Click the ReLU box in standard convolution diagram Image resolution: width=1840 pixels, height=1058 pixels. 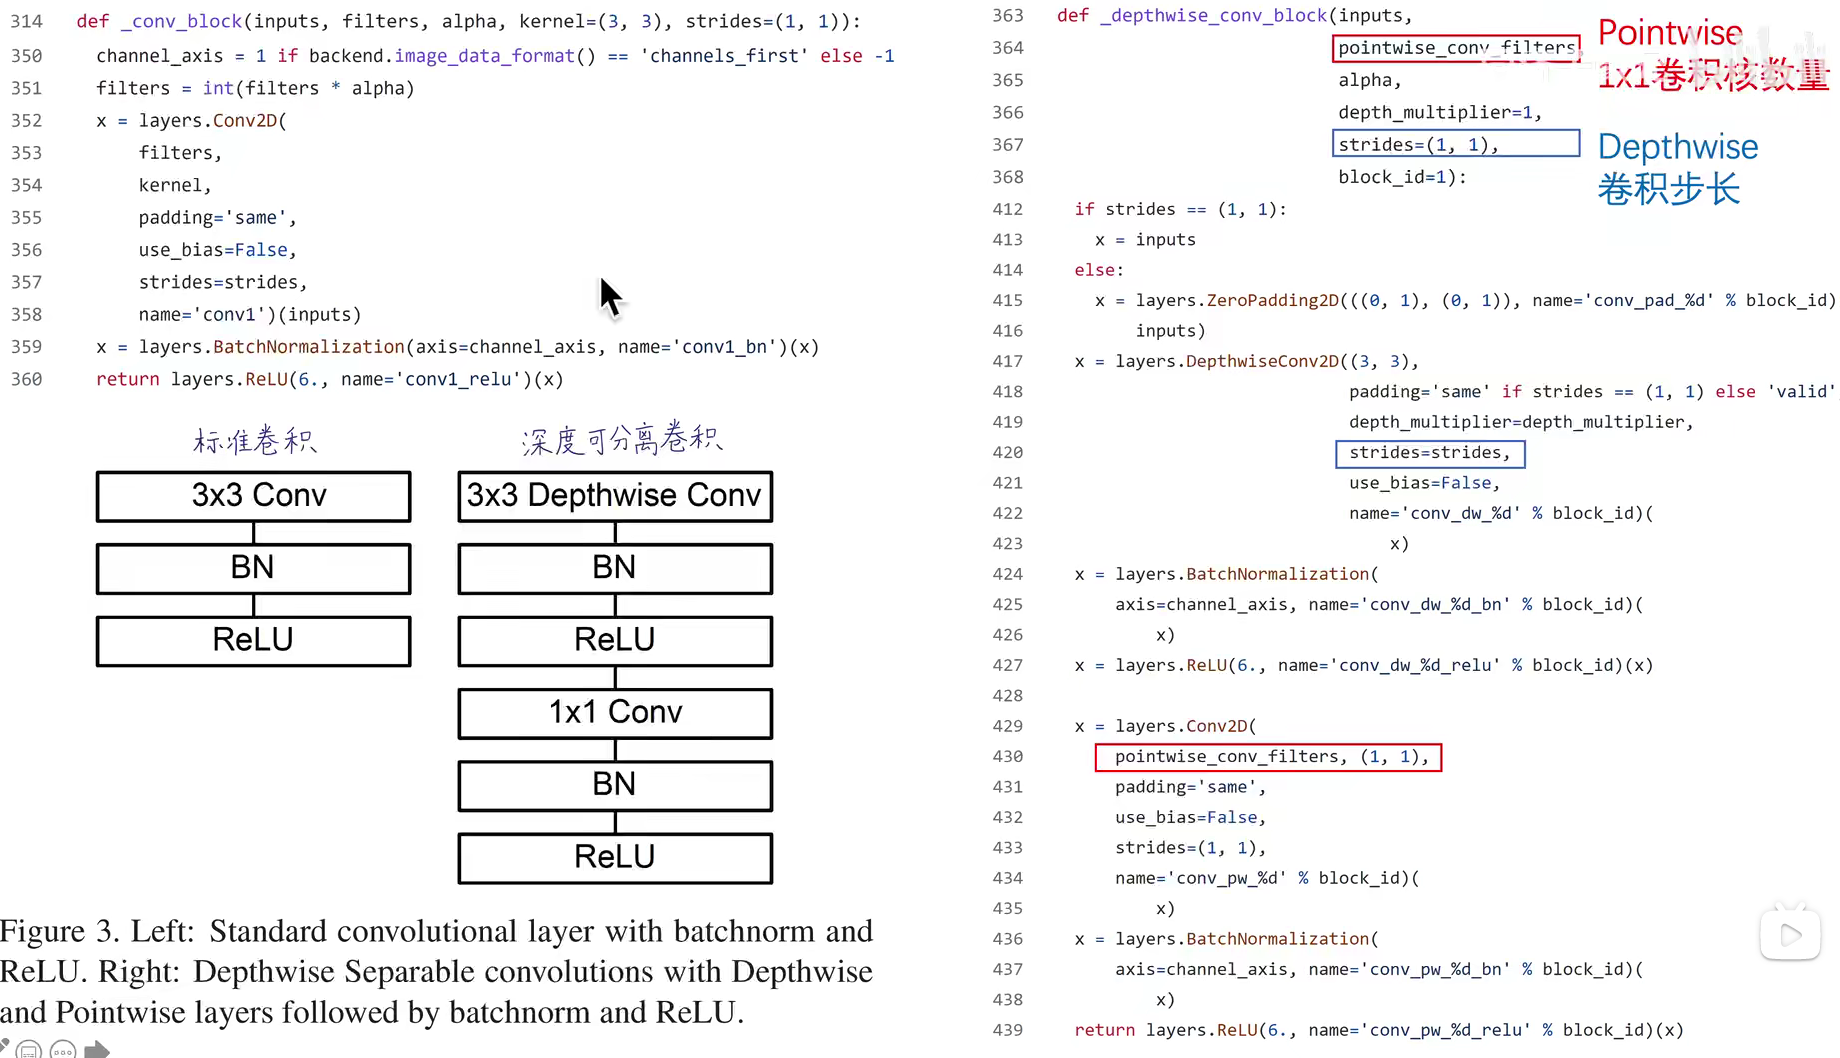tap(254, 641)
